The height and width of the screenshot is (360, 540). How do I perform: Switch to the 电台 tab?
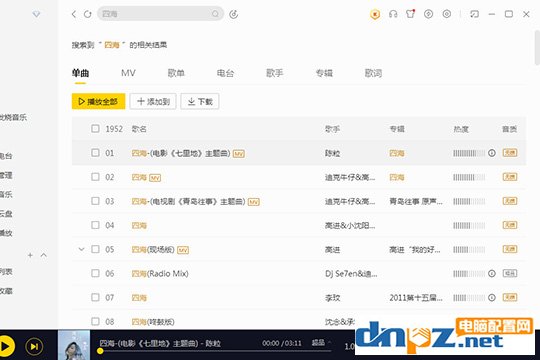(225, 73)
